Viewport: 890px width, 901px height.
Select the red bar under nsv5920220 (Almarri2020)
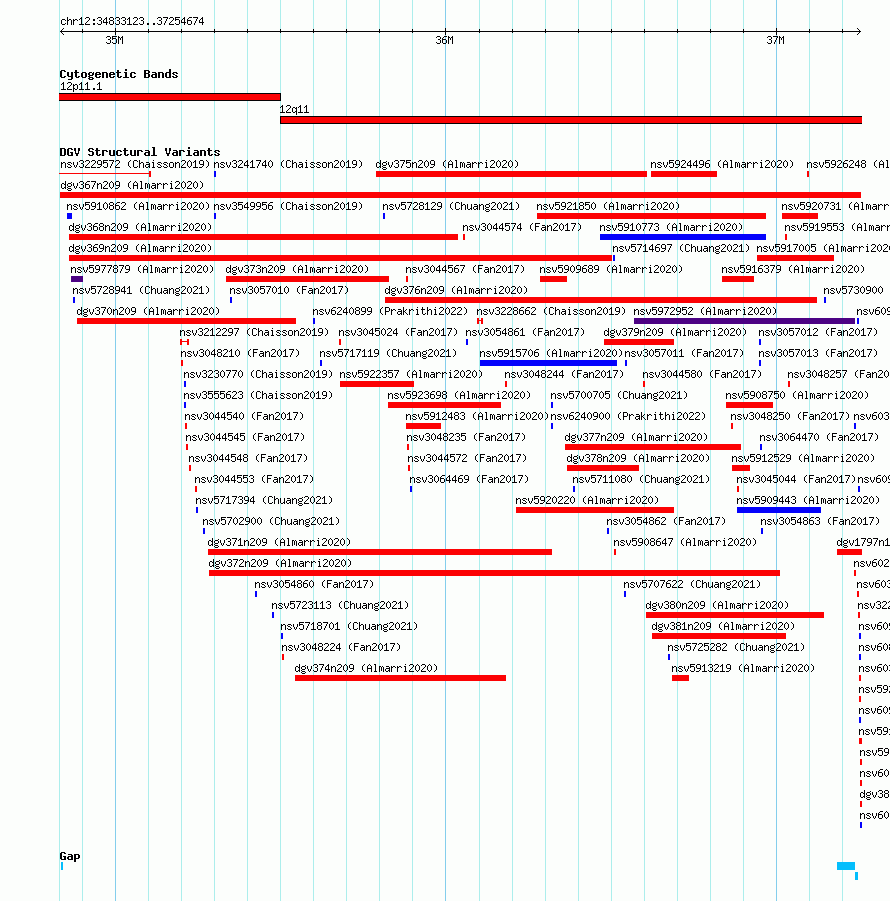click(595, 510)
